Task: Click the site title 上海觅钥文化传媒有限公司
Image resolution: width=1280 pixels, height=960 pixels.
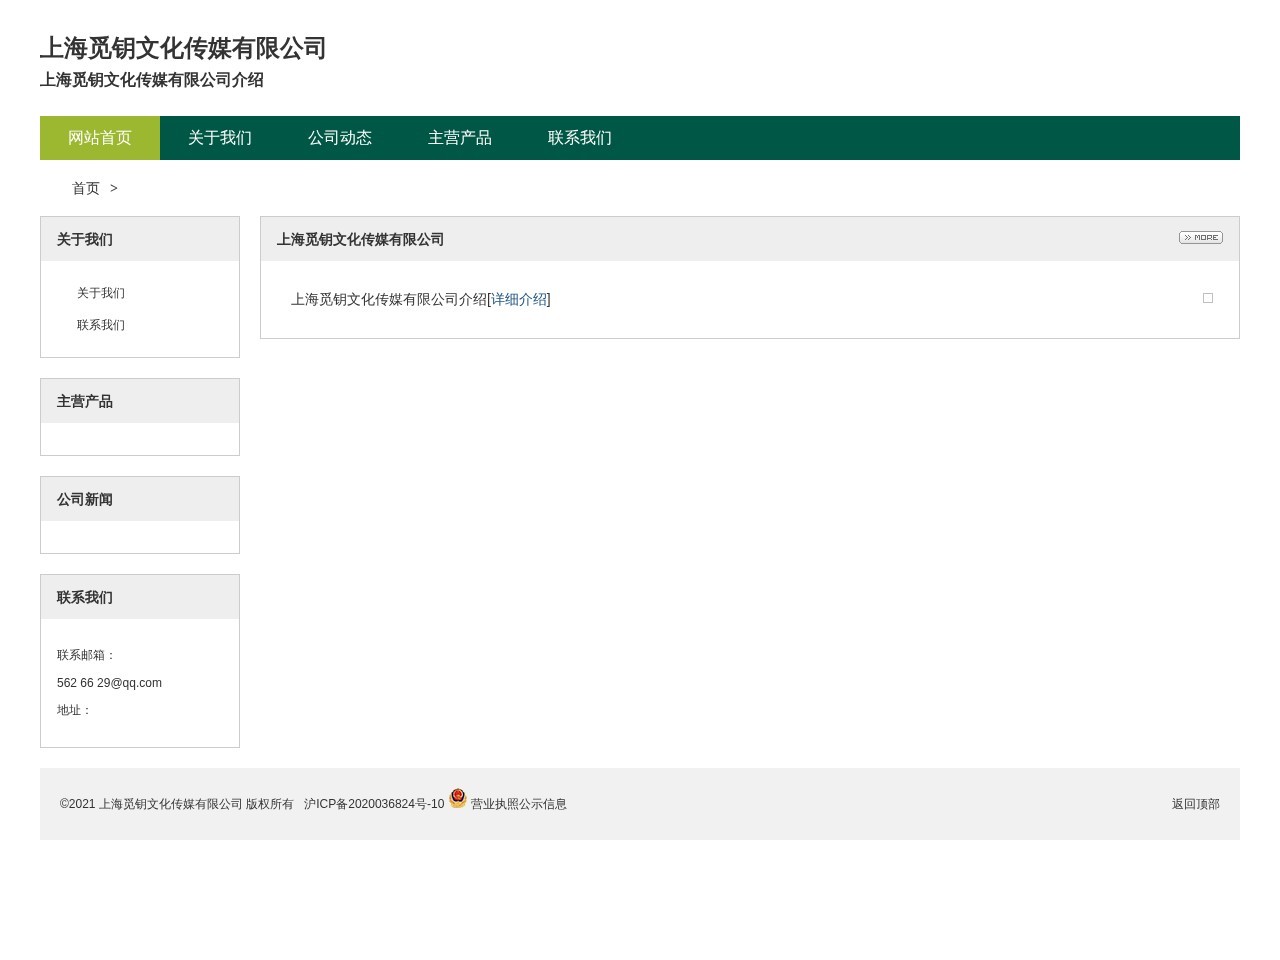Action: [183, 48]
